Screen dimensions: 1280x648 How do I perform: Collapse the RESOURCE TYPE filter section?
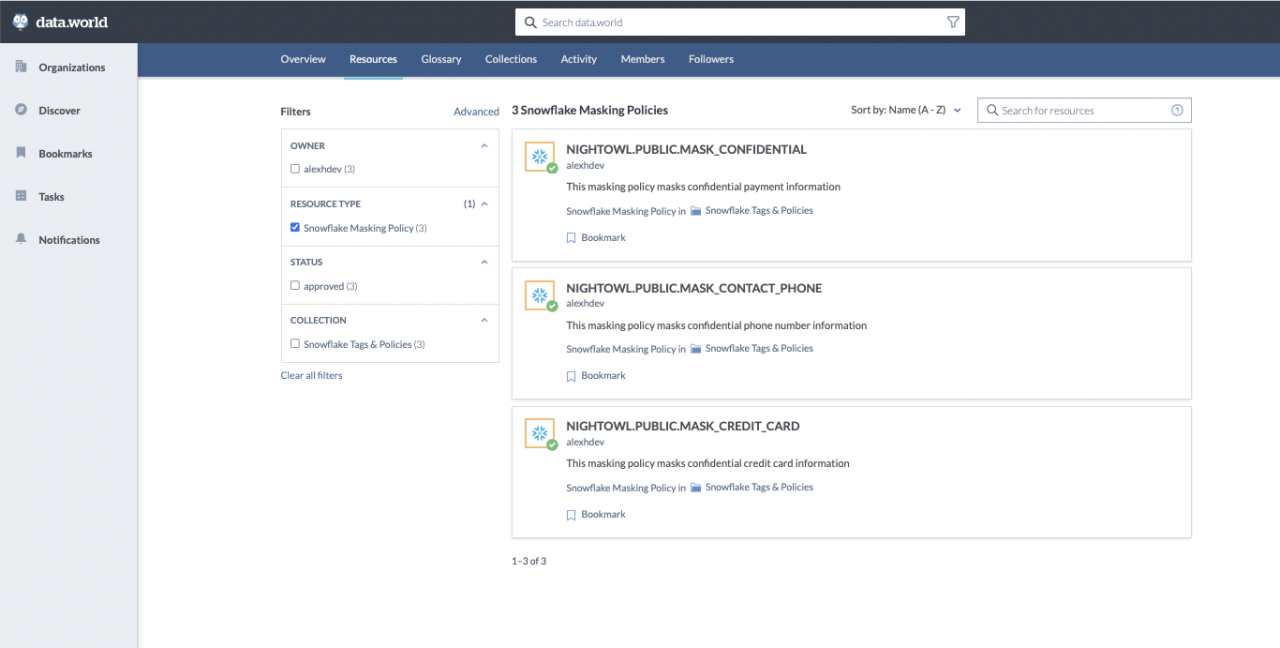point(484,204)
